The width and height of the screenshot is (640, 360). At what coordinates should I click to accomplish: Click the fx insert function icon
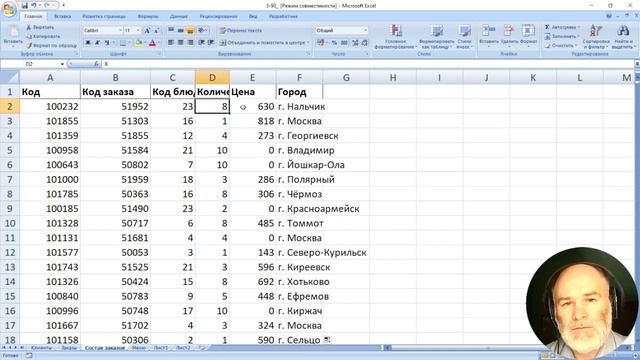[x=96, y=64]
